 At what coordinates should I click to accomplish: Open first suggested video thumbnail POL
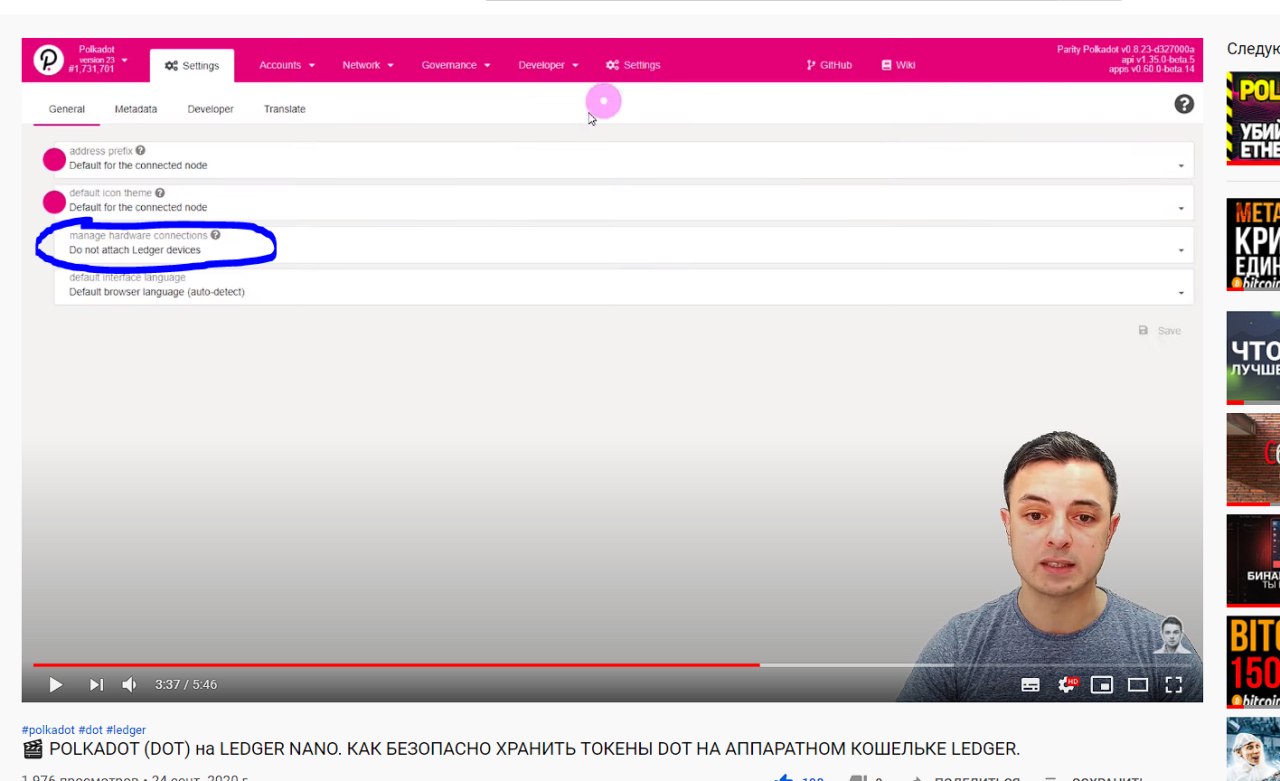pyautogui.click(x=1253, y=118)
